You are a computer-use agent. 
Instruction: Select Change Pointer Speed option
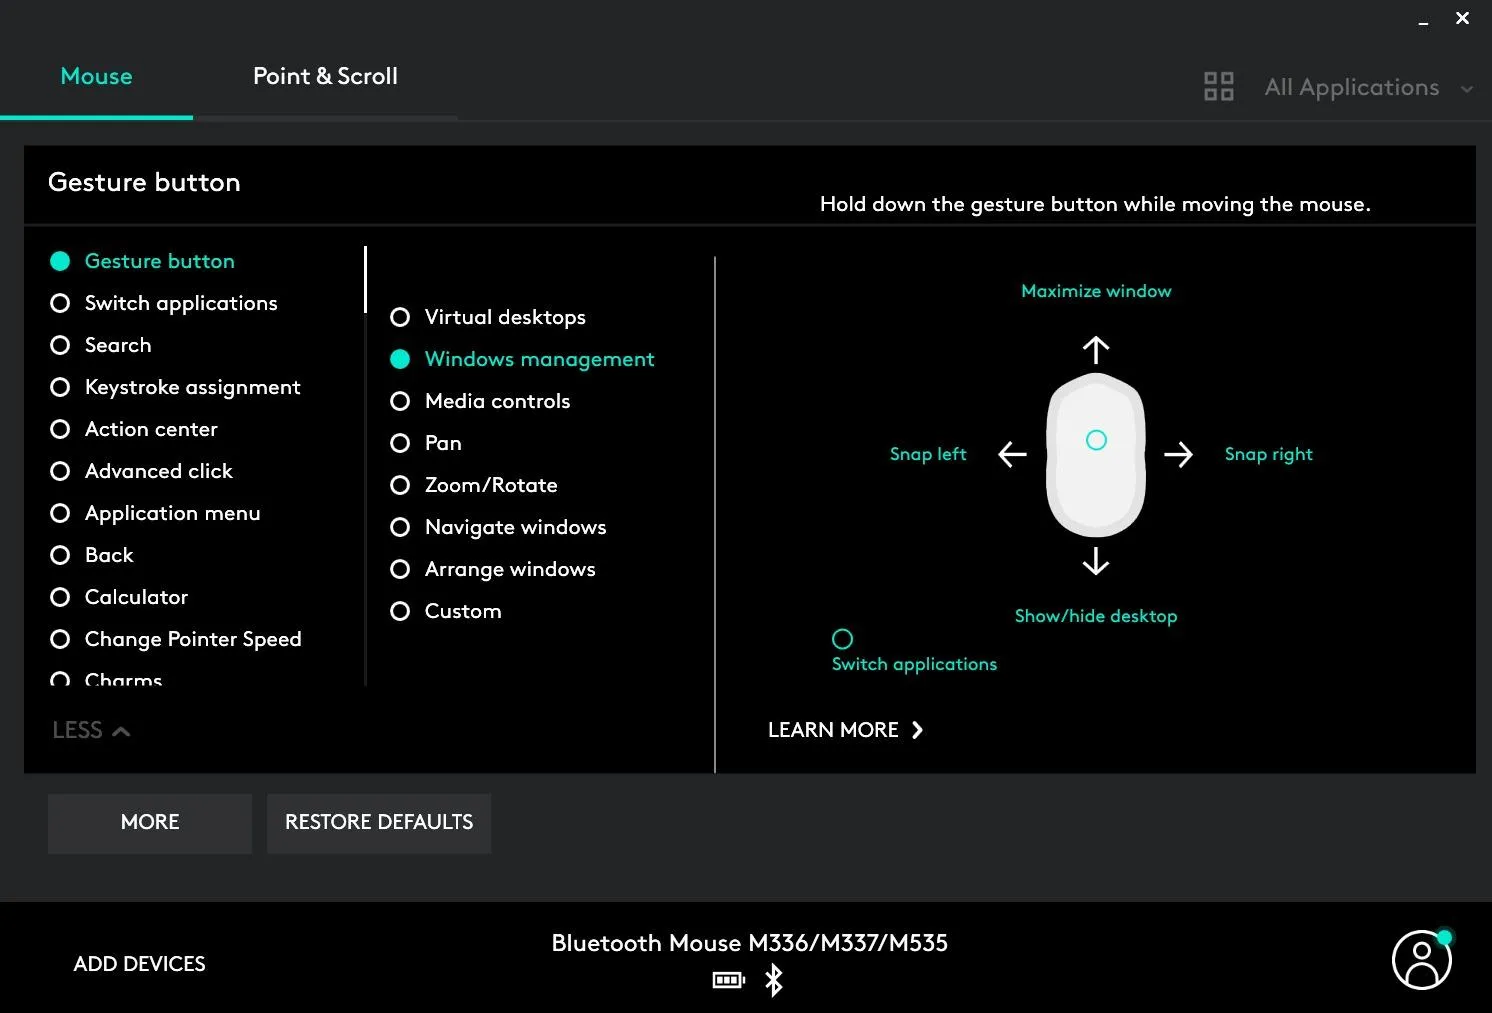tap(60, 639)
